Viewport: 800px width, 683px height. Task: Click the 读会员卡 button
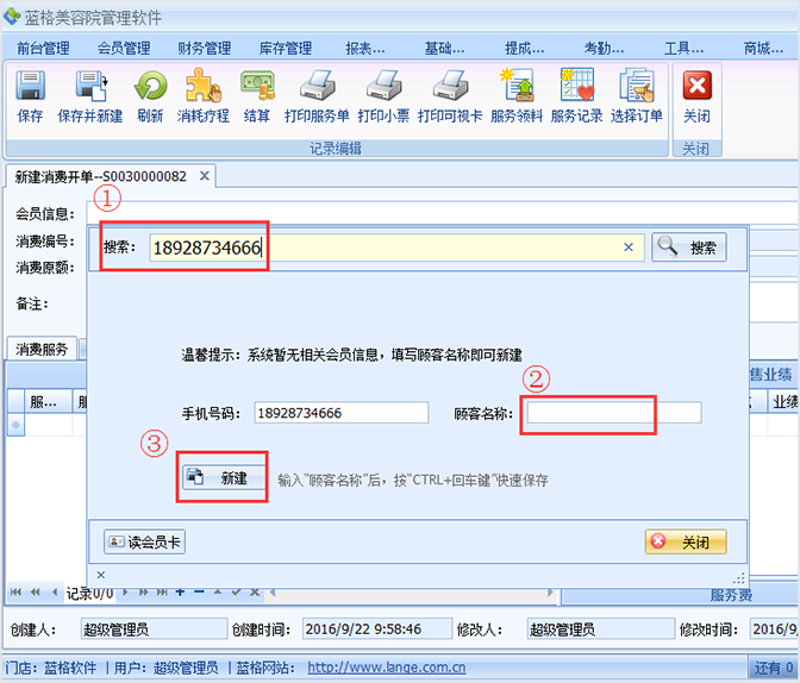pos(144,542)
